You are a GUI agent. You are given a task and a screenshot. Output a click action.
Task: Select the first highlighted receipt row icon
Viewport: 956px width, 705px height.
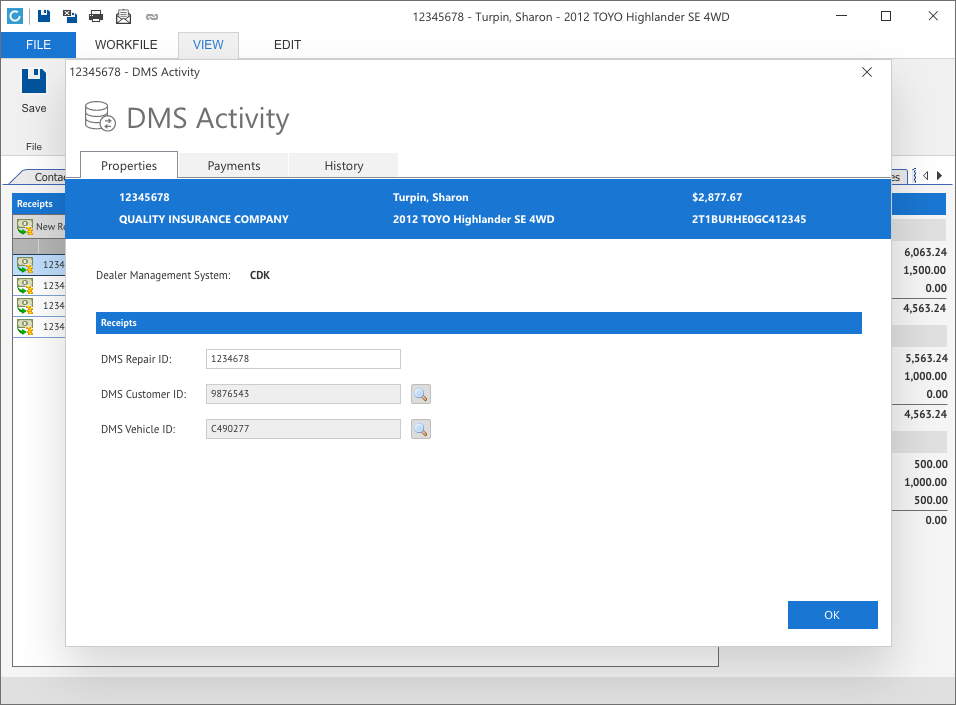click(x=25, y=264)
